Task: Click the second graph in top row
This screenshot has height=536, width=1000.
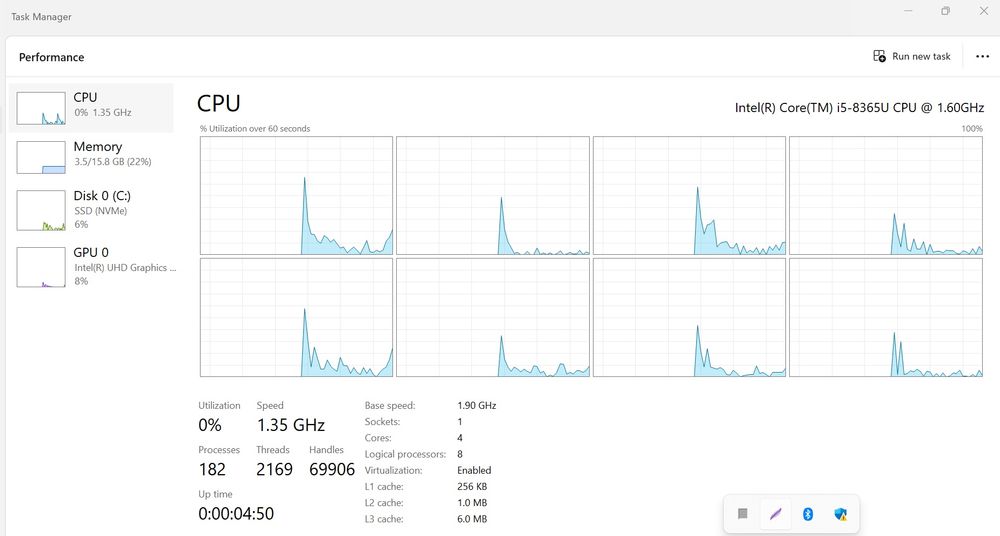Action: pos(493,195)
